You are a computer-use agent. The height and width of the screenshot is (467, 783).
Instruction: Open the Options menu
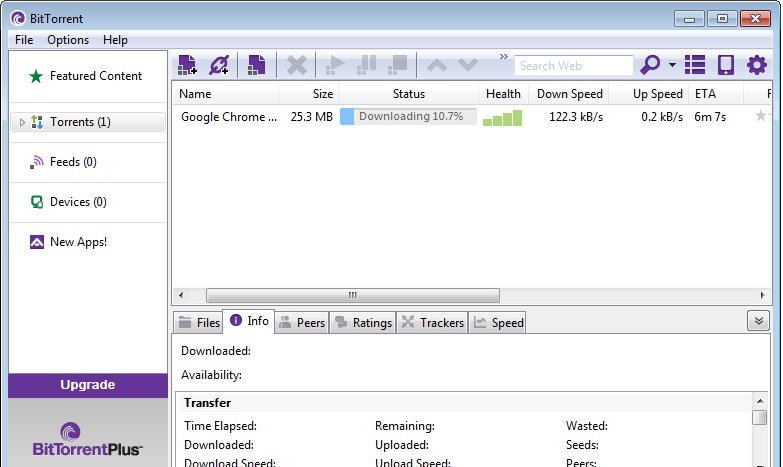click(x=68, y=40)
